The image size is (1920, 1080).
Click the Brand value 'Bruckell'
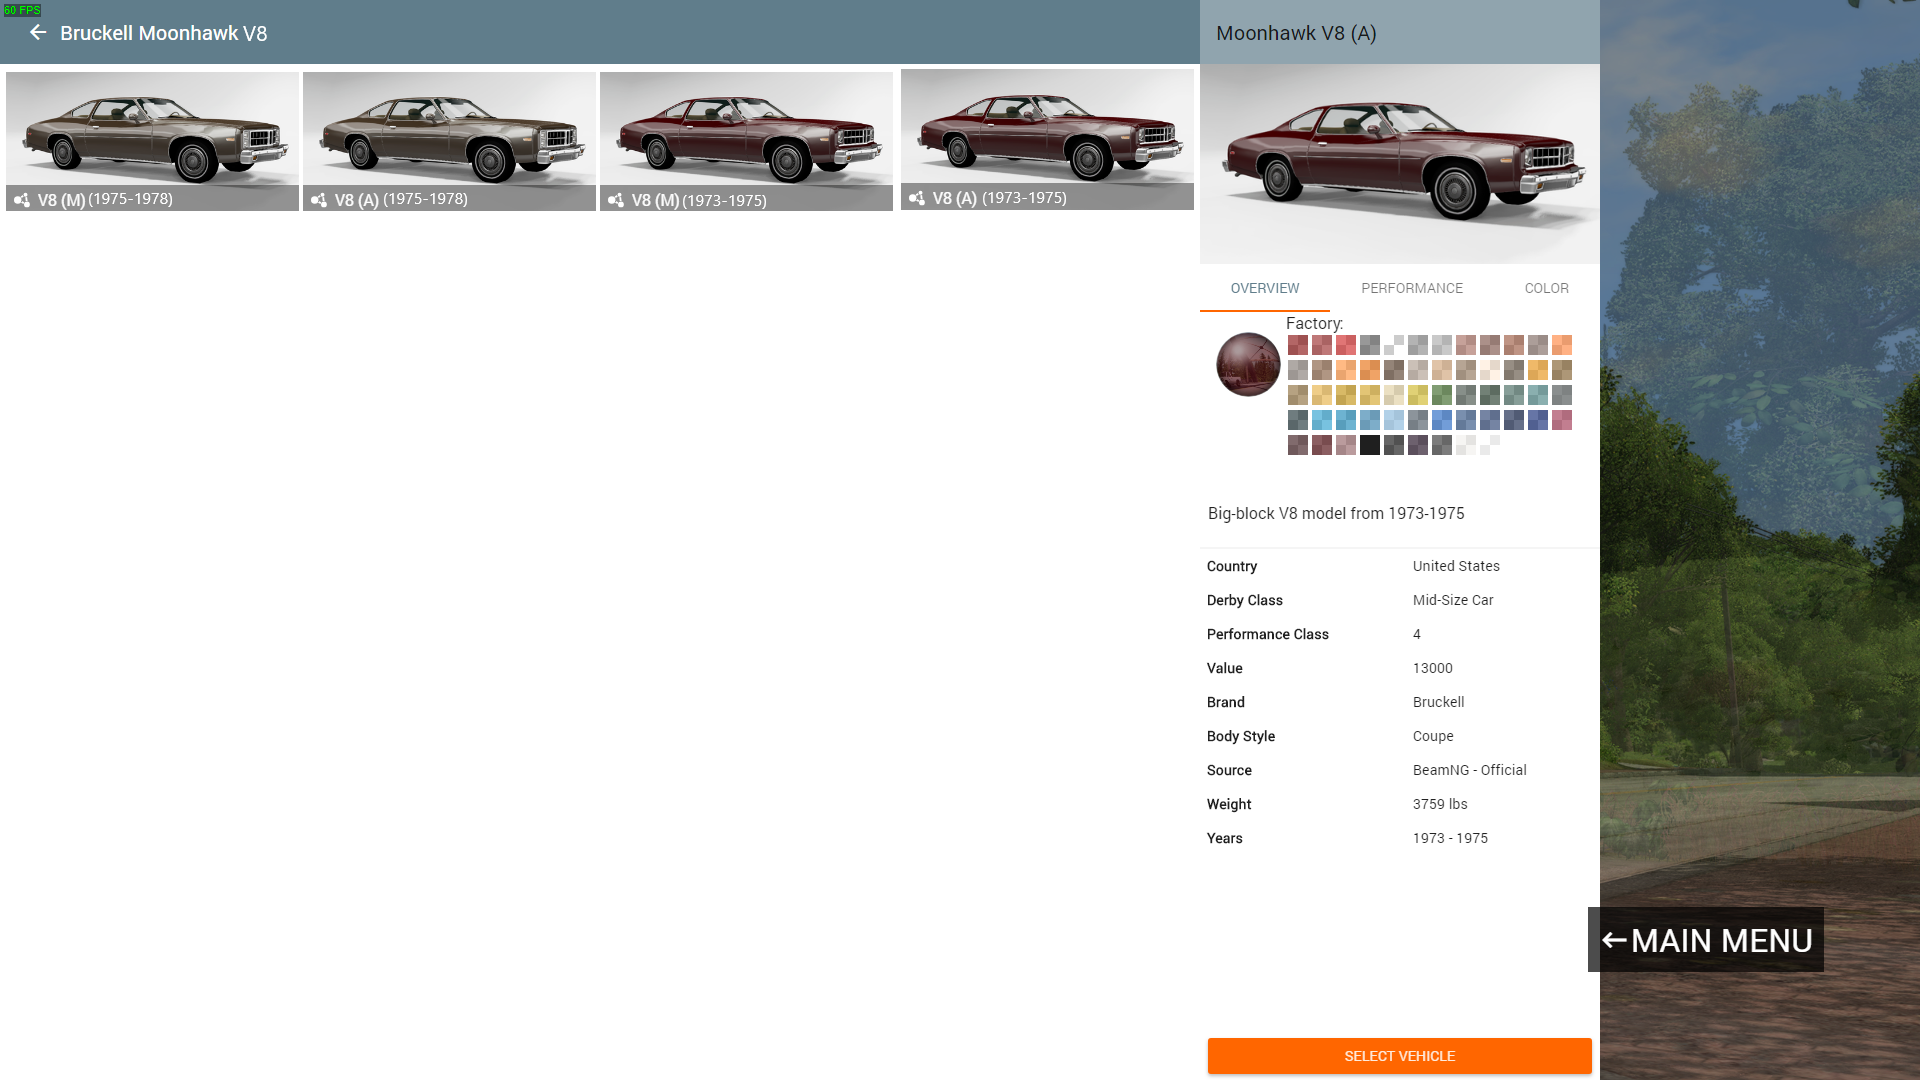pos(1438,702)
